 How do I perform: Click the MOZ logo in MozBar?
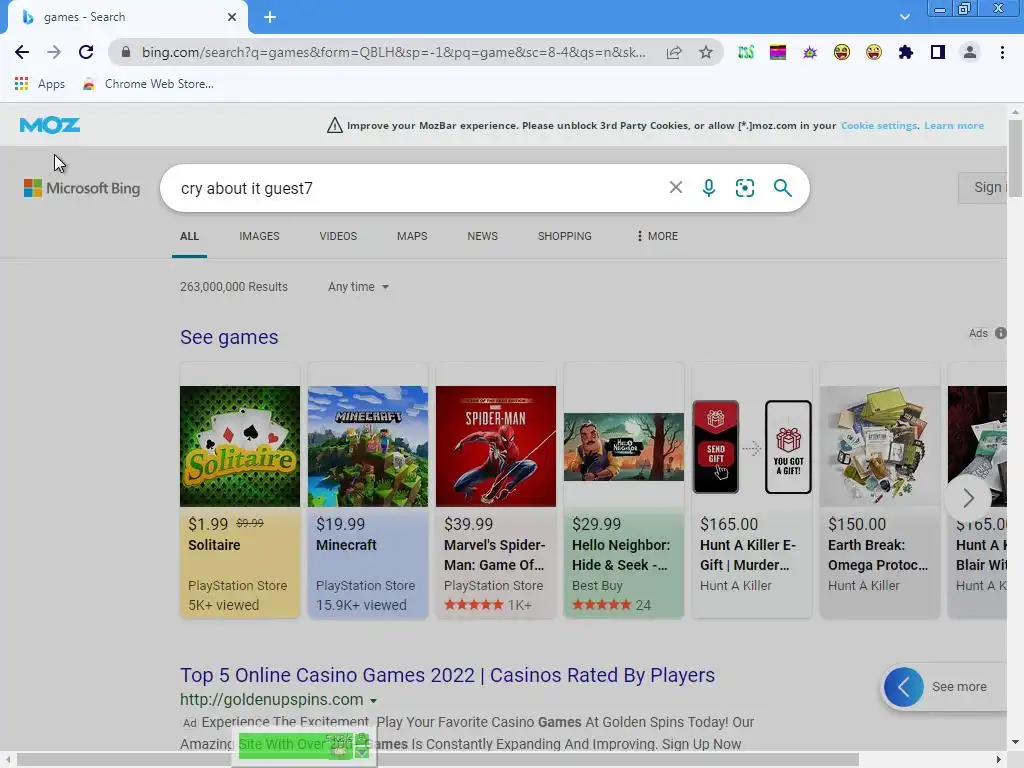click(50, 125)
